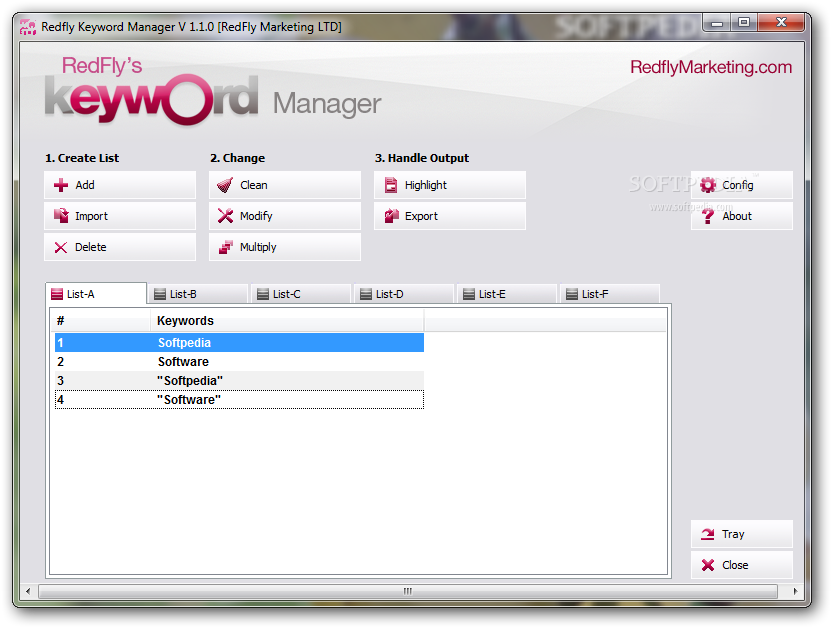The width and height of the screenshot is (832, 628).
Task: Click the horizontal scrollbar thumb
Action: [408, 591]
